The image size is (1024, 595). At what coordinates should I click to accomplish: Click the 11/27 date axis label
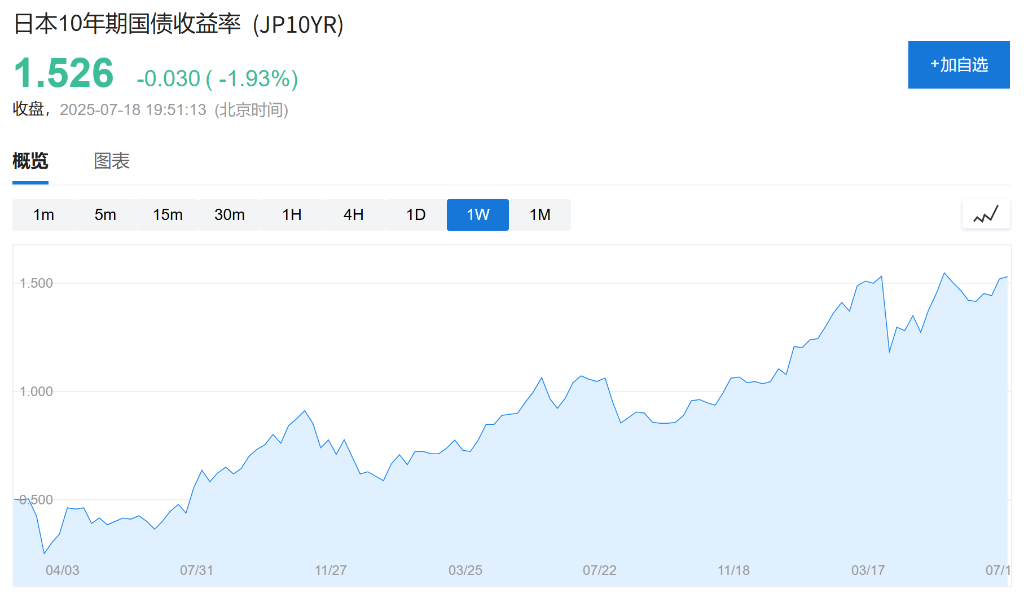tap(330, 570)
